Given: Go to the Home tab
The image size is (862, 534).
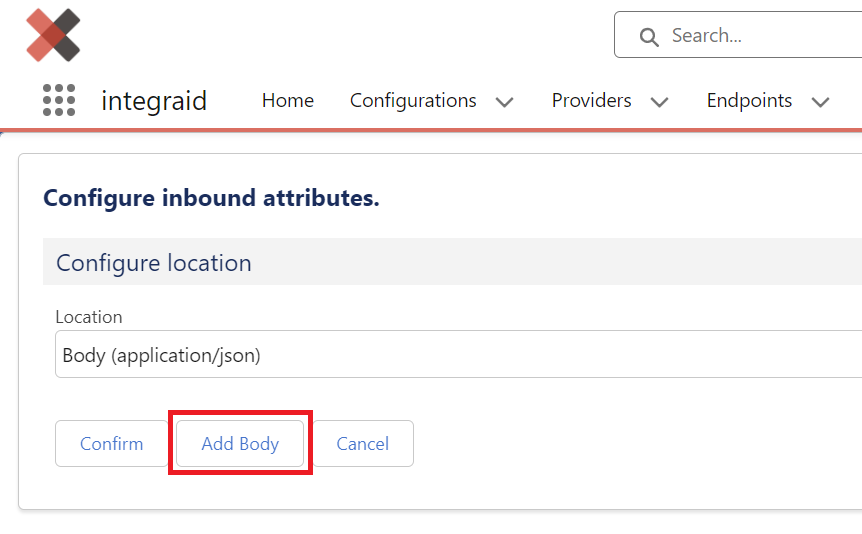Looking at the screenshot, I should point(288,101).
